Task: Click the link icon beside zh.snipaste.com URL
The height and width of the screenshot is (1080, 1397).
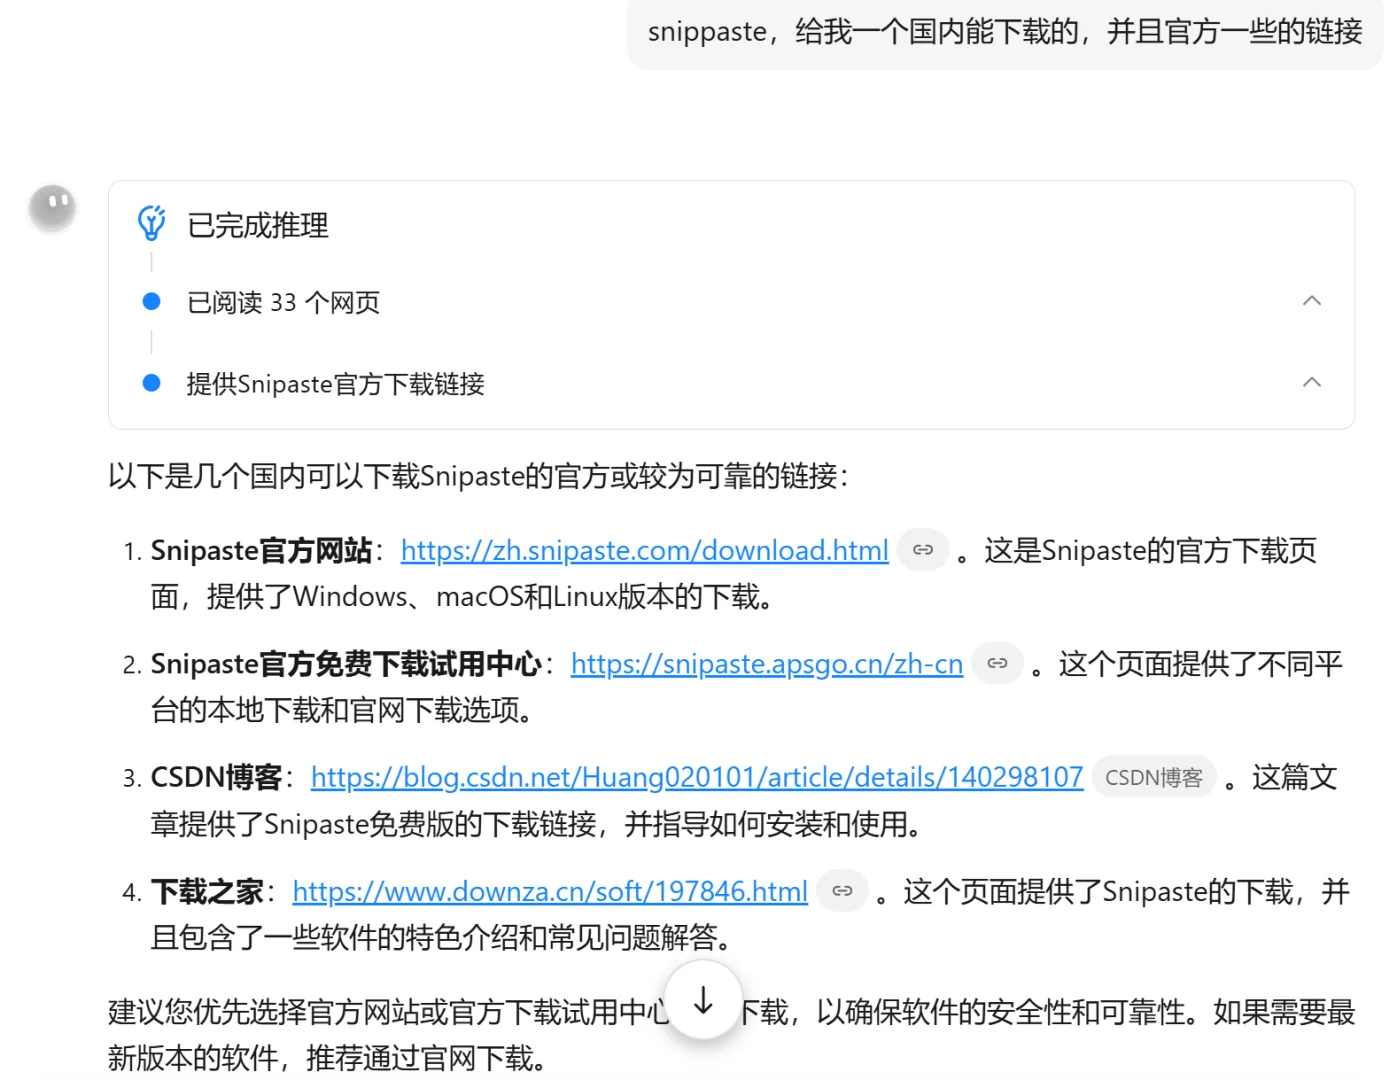Action: pos(922,550)
